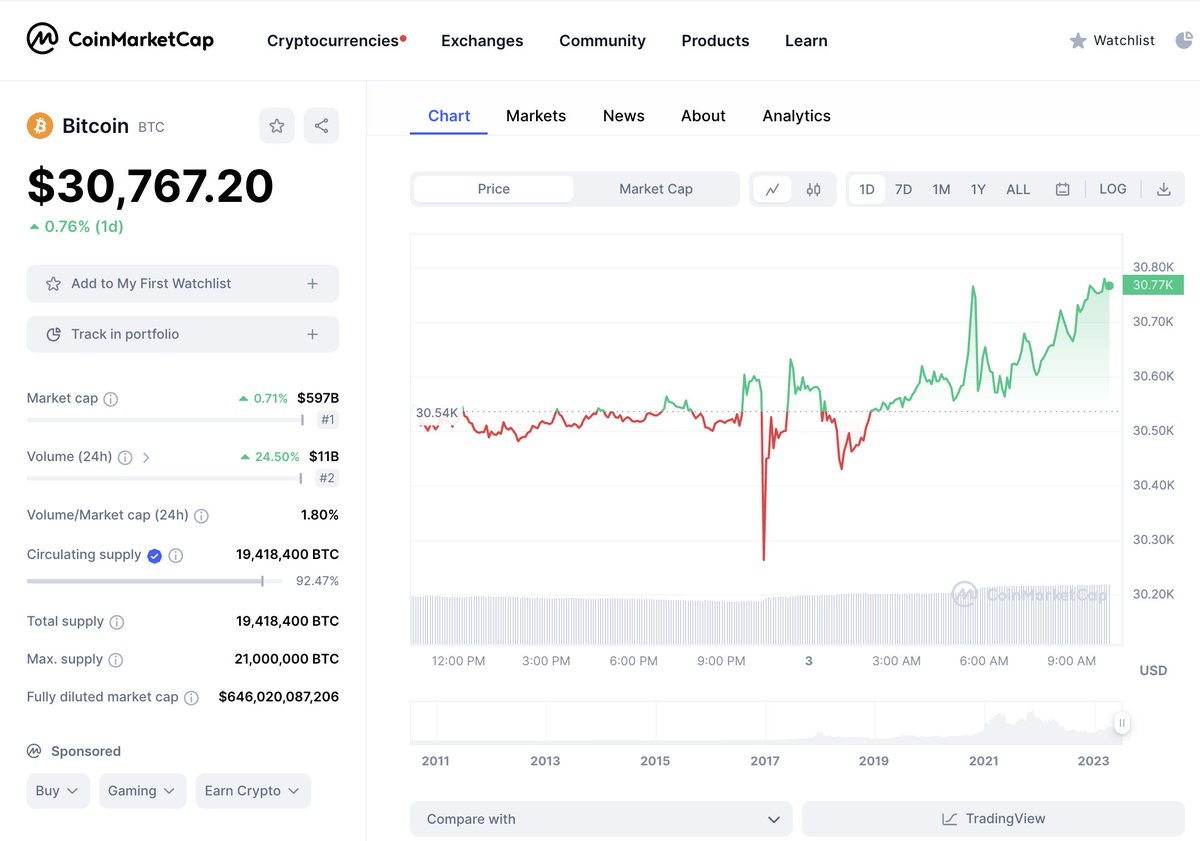Image resolution: width=1200 pixels, height=841 pixels.
Task: Select the 7D timeframe
Action: [903, 189]
